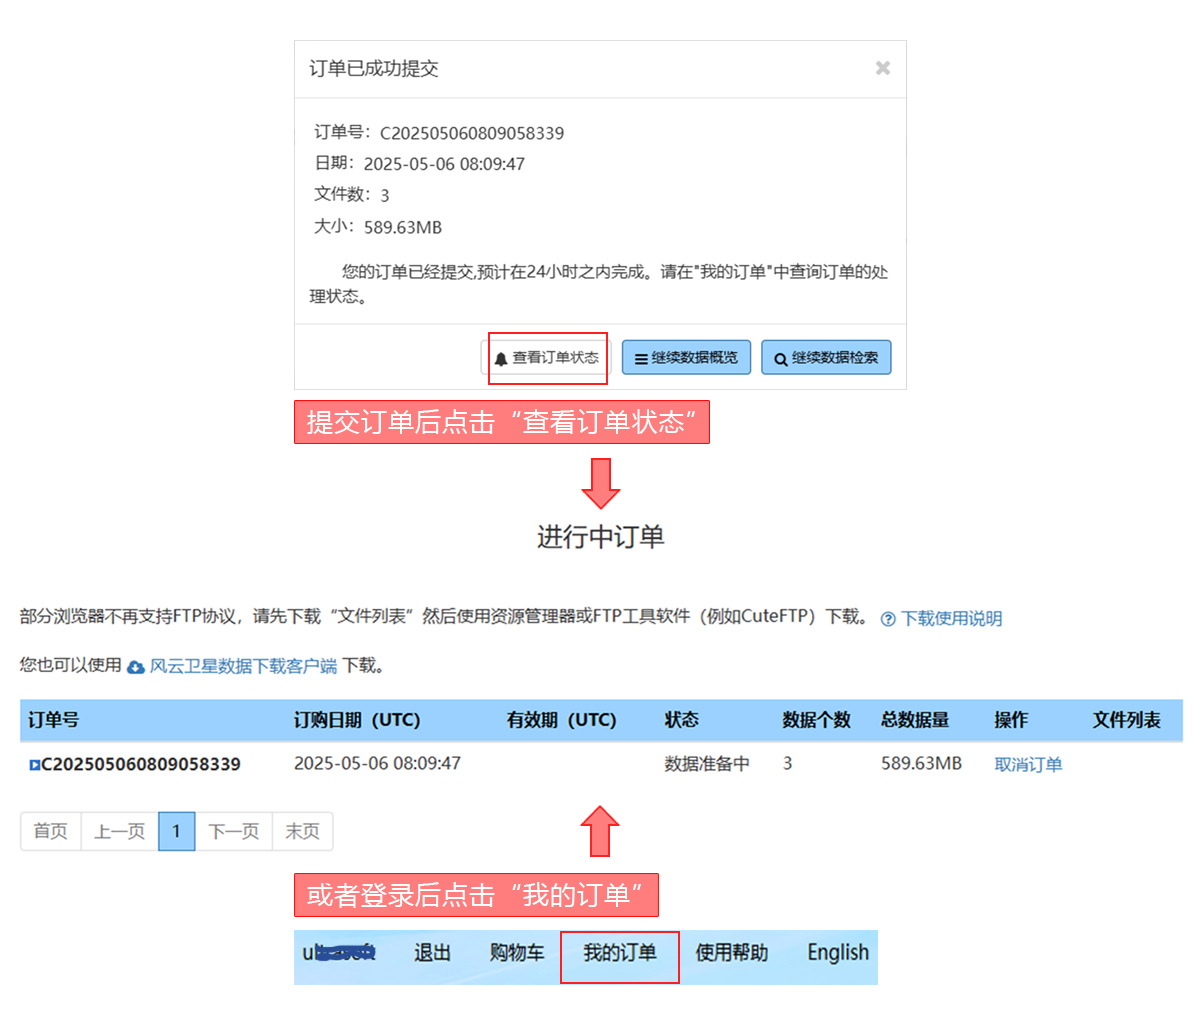The height and width of the screenshot is (1035, 1200).
Task: Open 购物车 shopping cart menu item
Action: (x=517, y=954)
